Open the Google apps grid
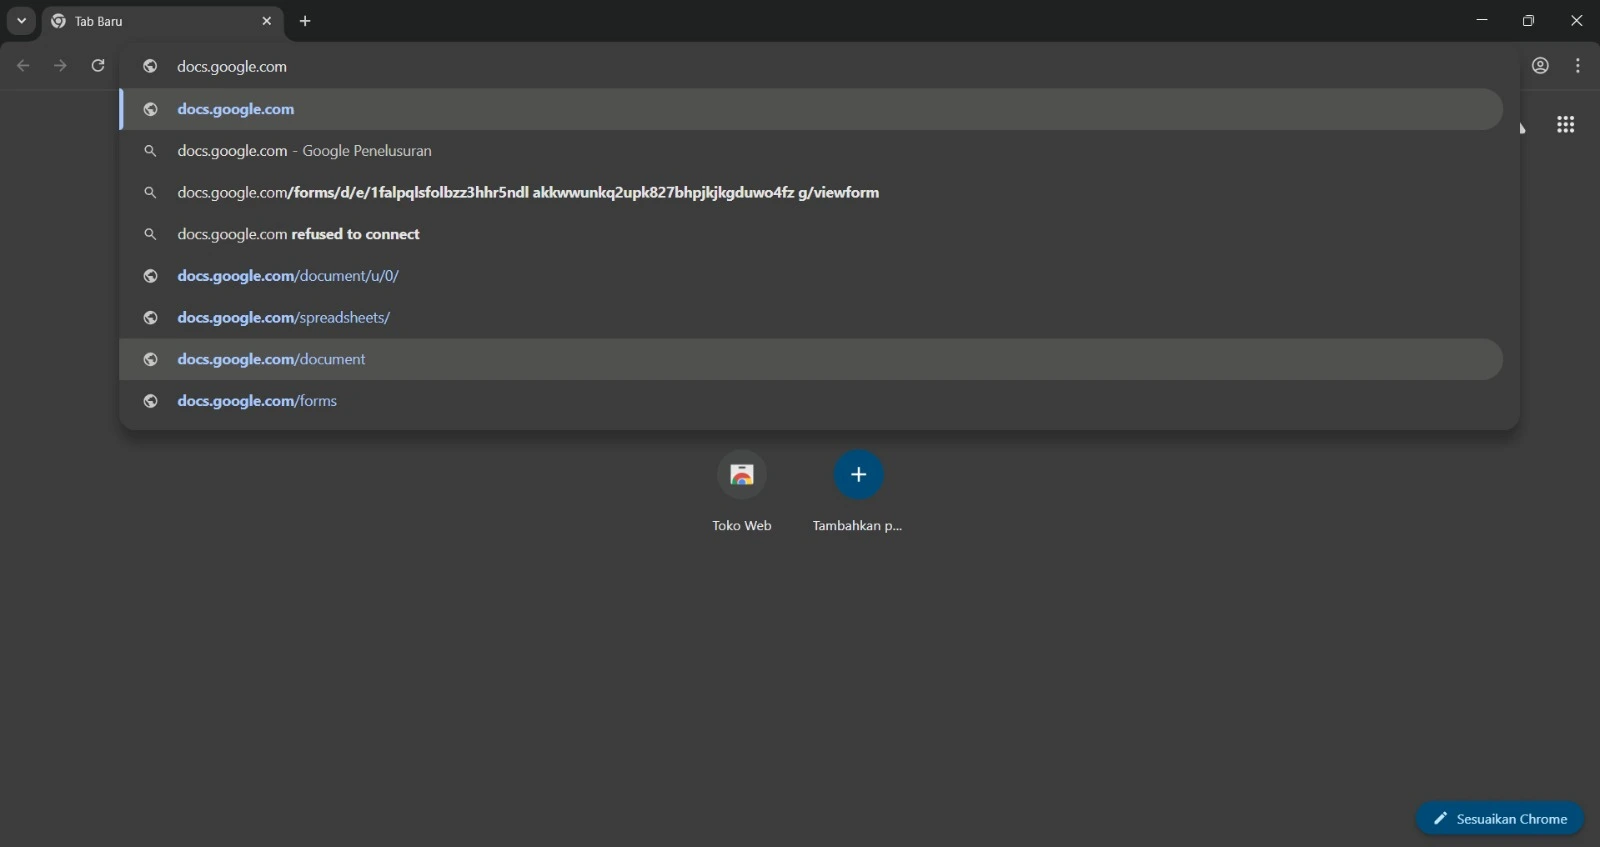This screenshot has height=847, width=1600. [x=1565, y=125]
